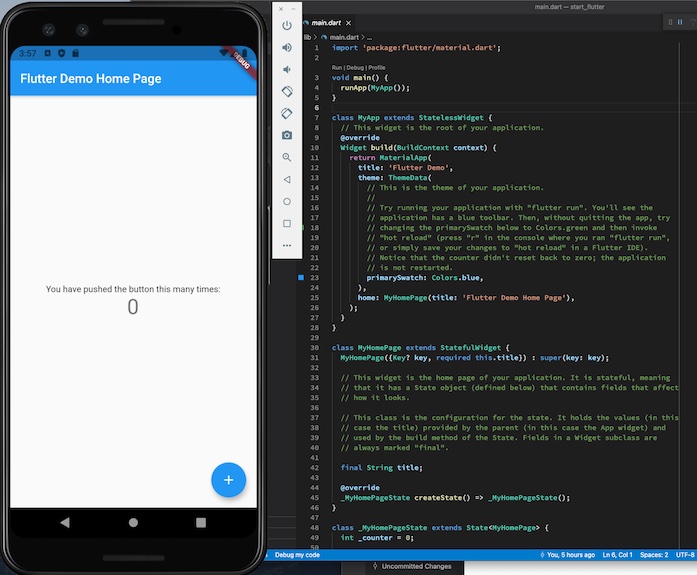Click 'UTF-8' encoding in status bar

685,555
